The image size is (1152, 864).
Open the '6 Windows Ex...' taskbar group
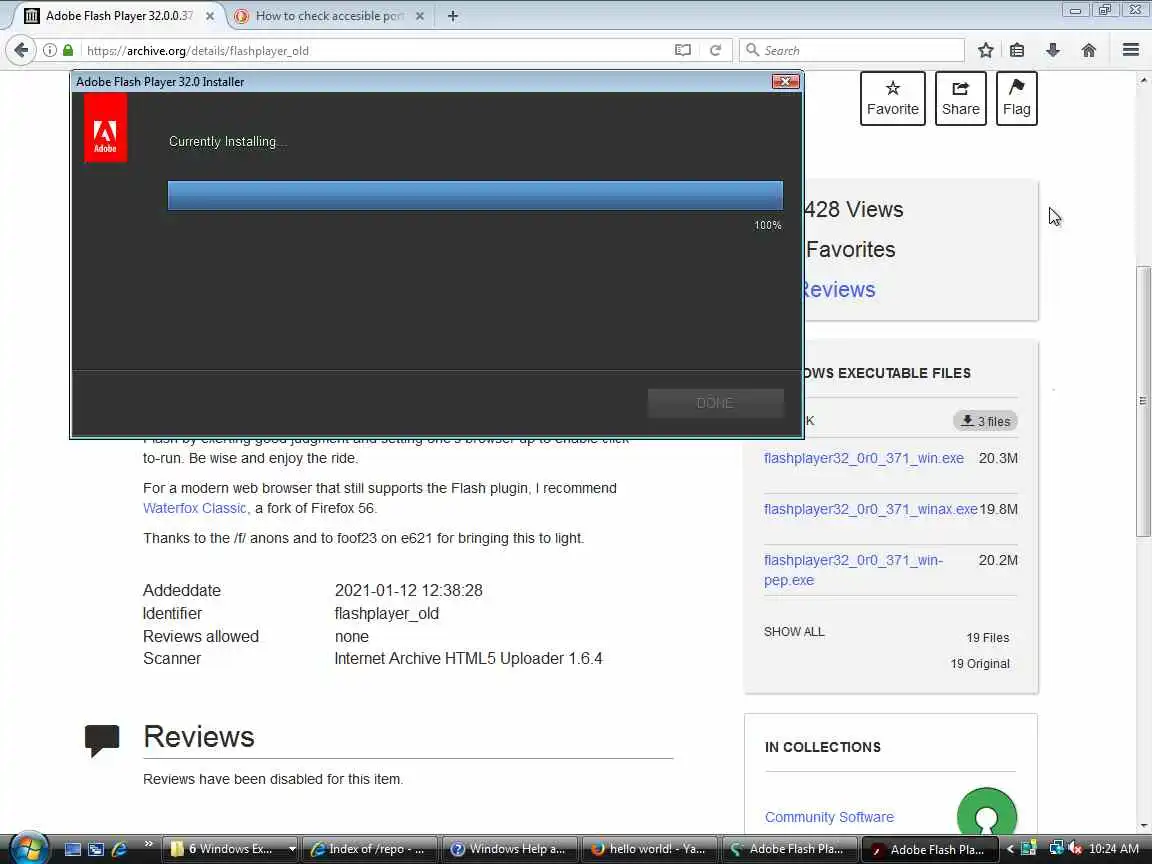click(x=229, y=849)
